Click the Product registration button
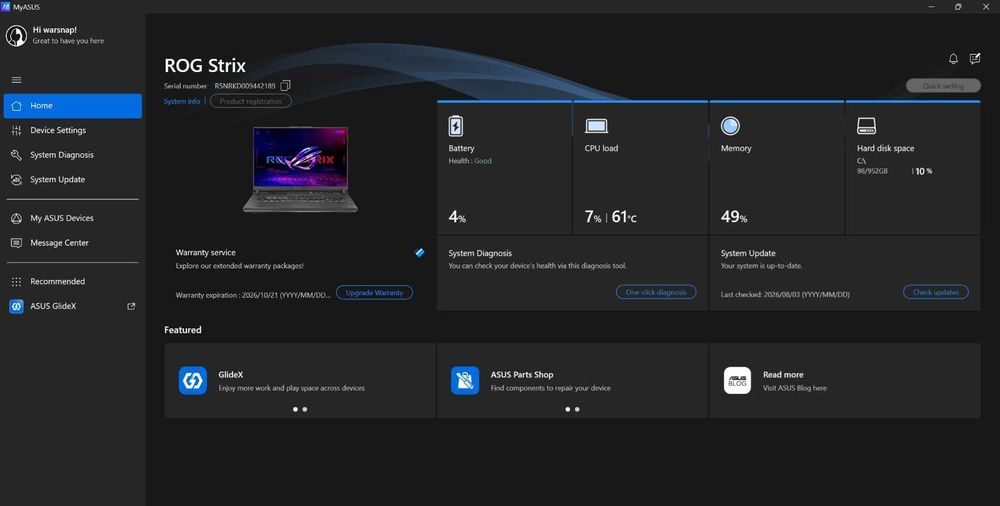The height and width of the screenshot is (506, 1000). tap(251, 101)
